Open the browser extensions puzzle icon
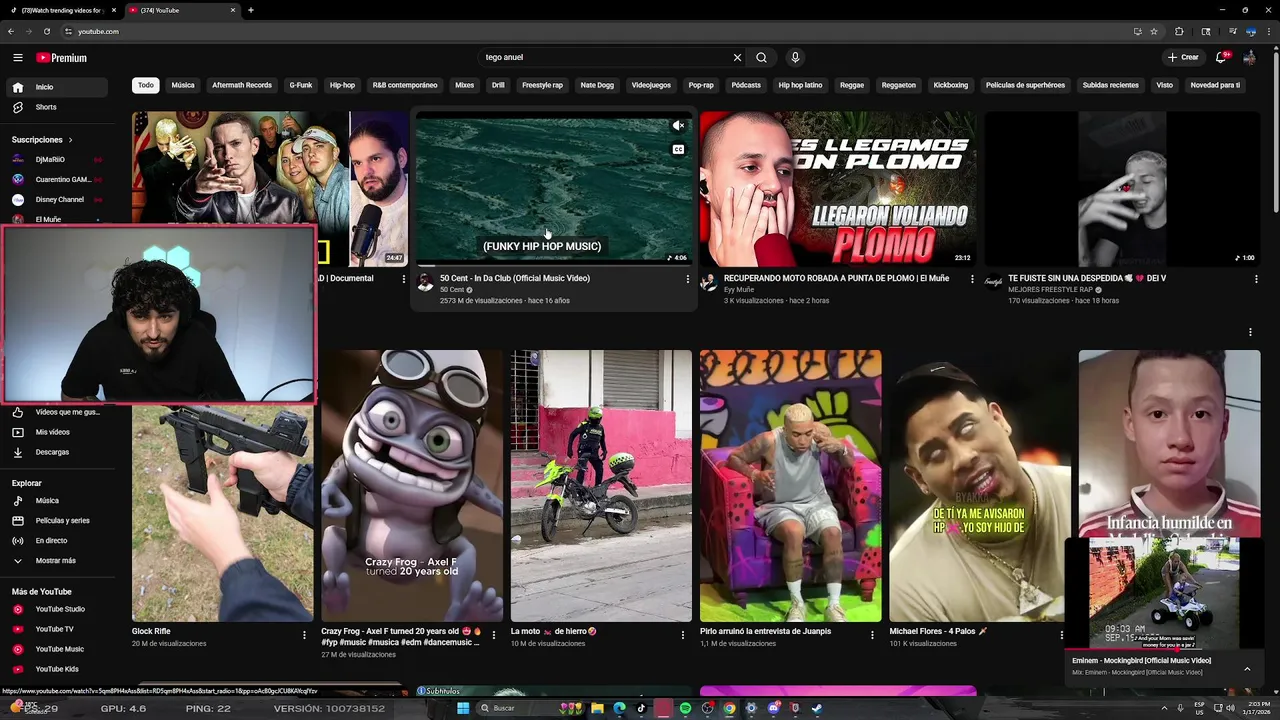Screen dimensions: 1280x720 coord(1179,31)
